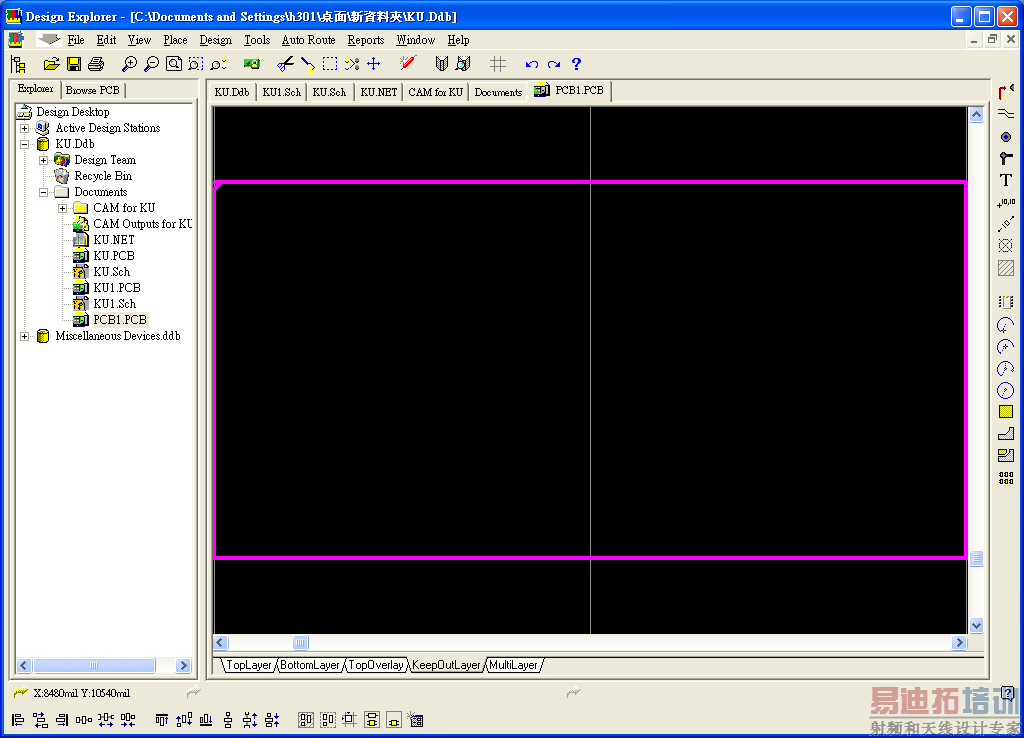The height and width of the screenshot is (738, 1024).
Task: Place a full circle arc
Action: click(x=1006, y=391)
